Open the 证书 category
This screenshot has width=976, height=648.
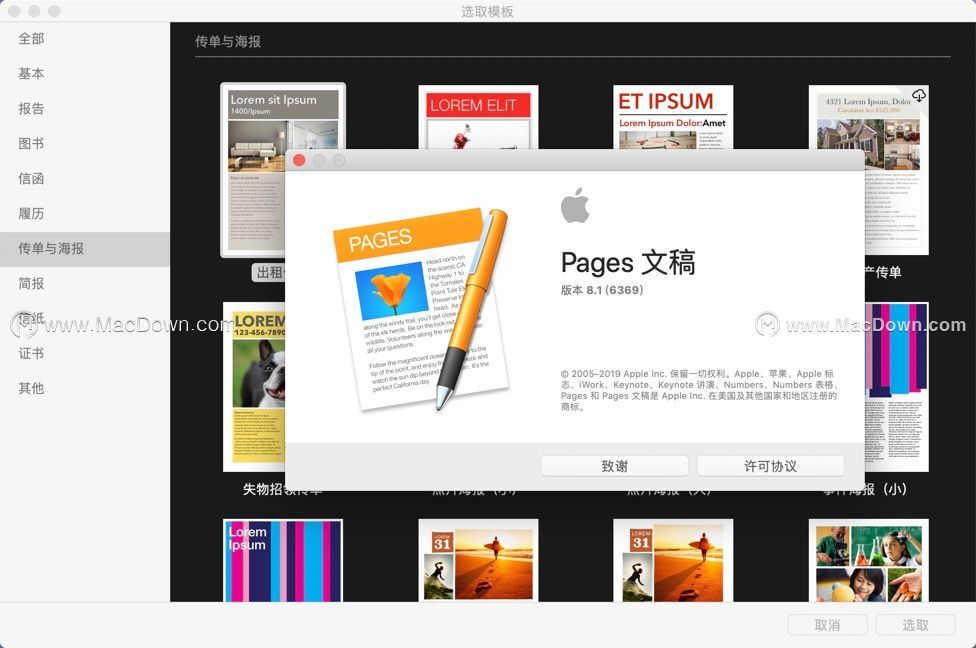31,354
